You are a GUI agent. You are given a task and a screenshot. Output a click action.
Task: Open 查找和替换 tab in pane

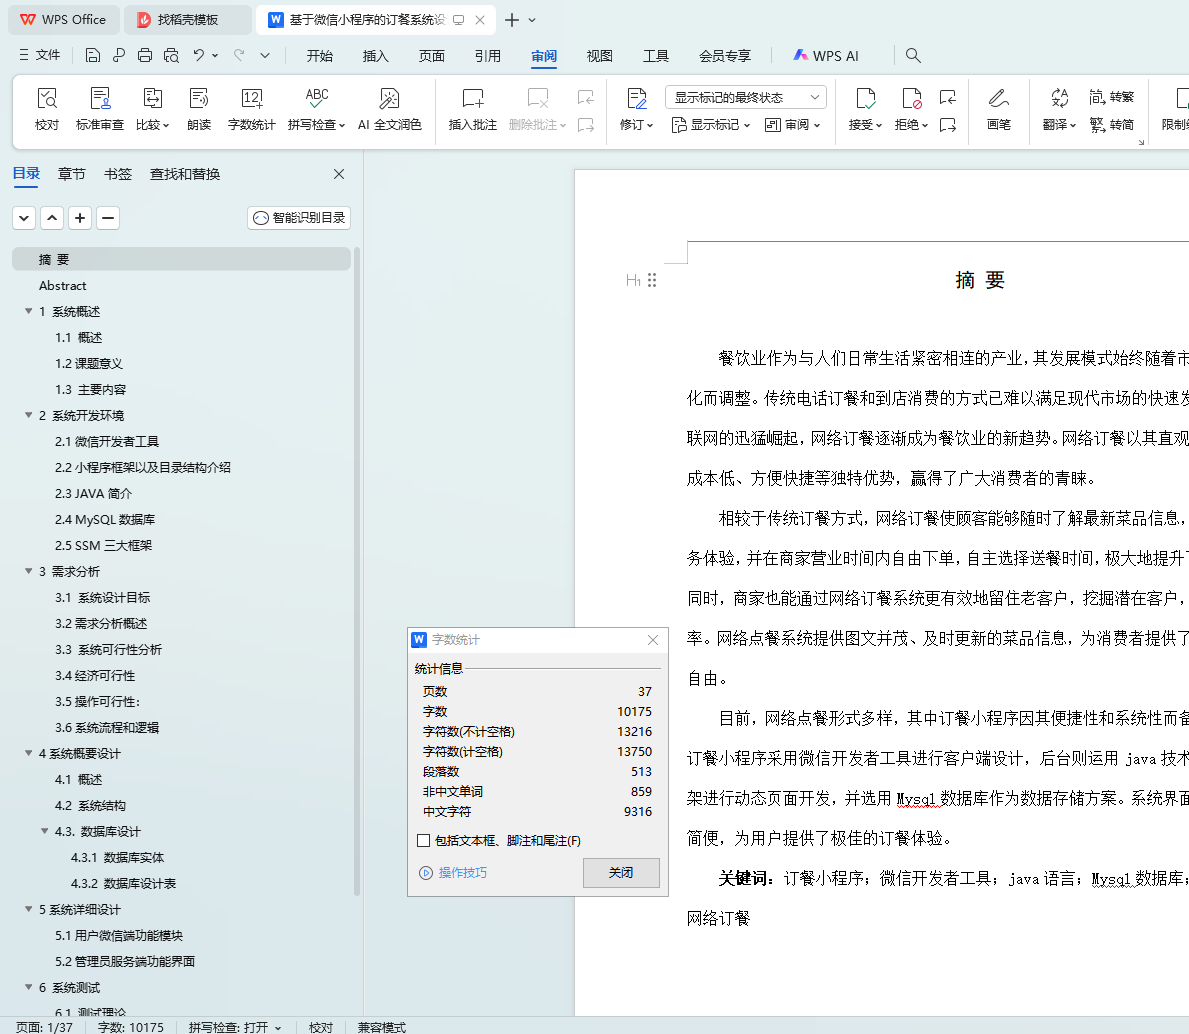(185, 174)
